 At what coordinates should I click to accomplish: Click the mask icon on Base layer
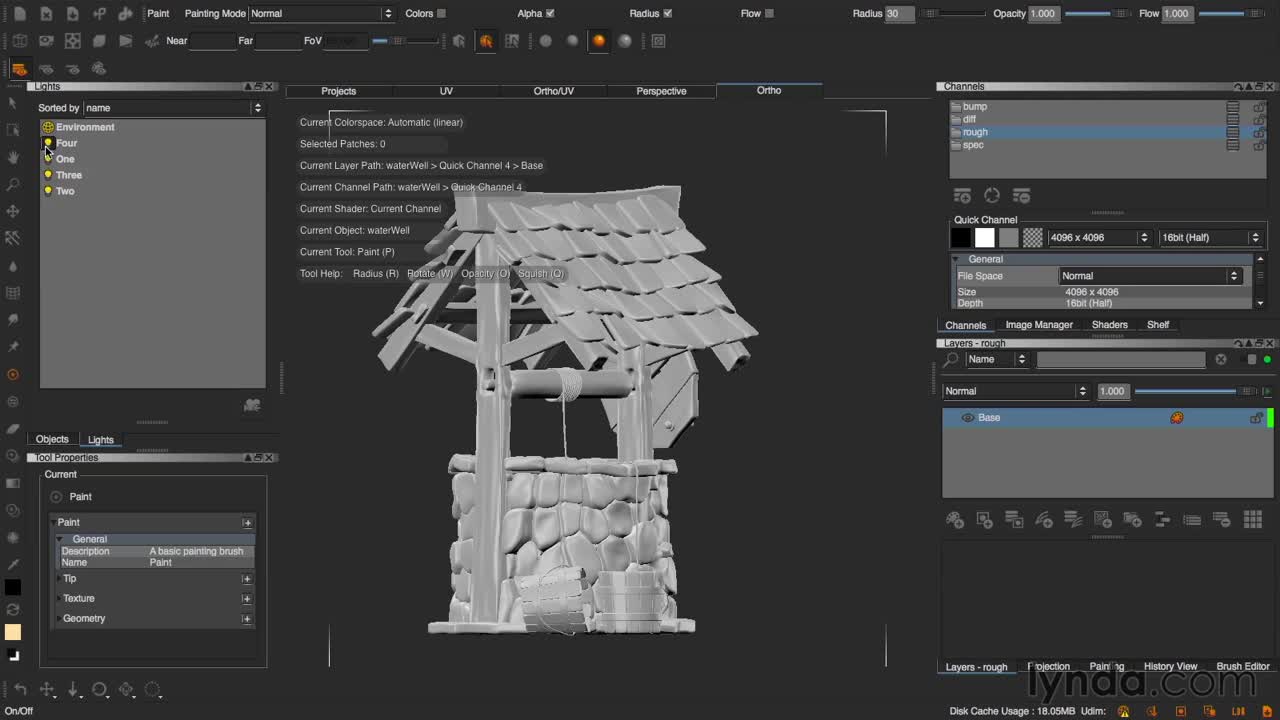pos(1177,418)
